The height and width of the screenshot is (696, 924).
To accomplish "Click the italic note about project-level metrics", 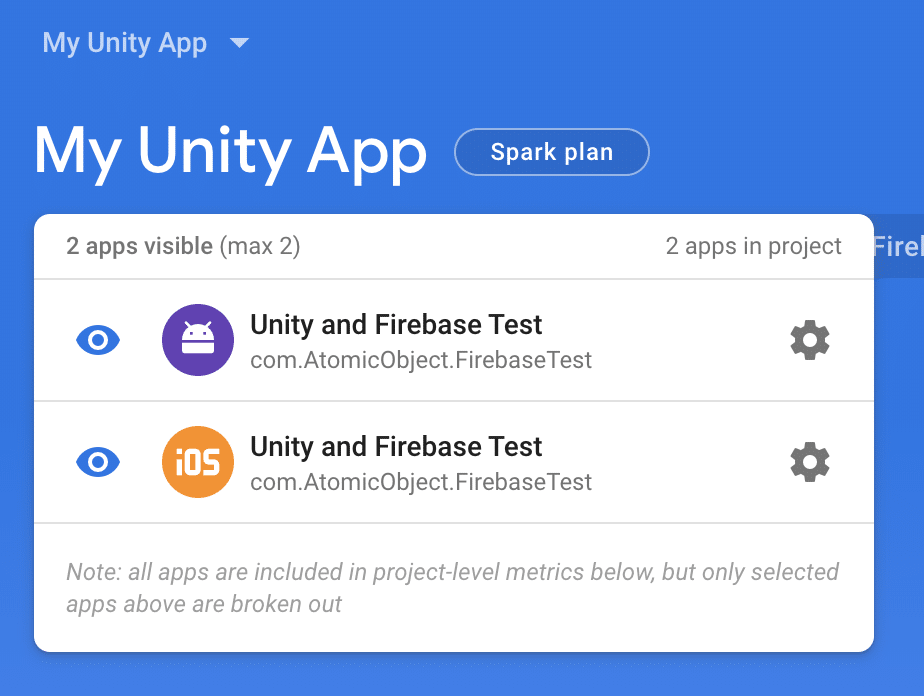I will click(453, 588).
